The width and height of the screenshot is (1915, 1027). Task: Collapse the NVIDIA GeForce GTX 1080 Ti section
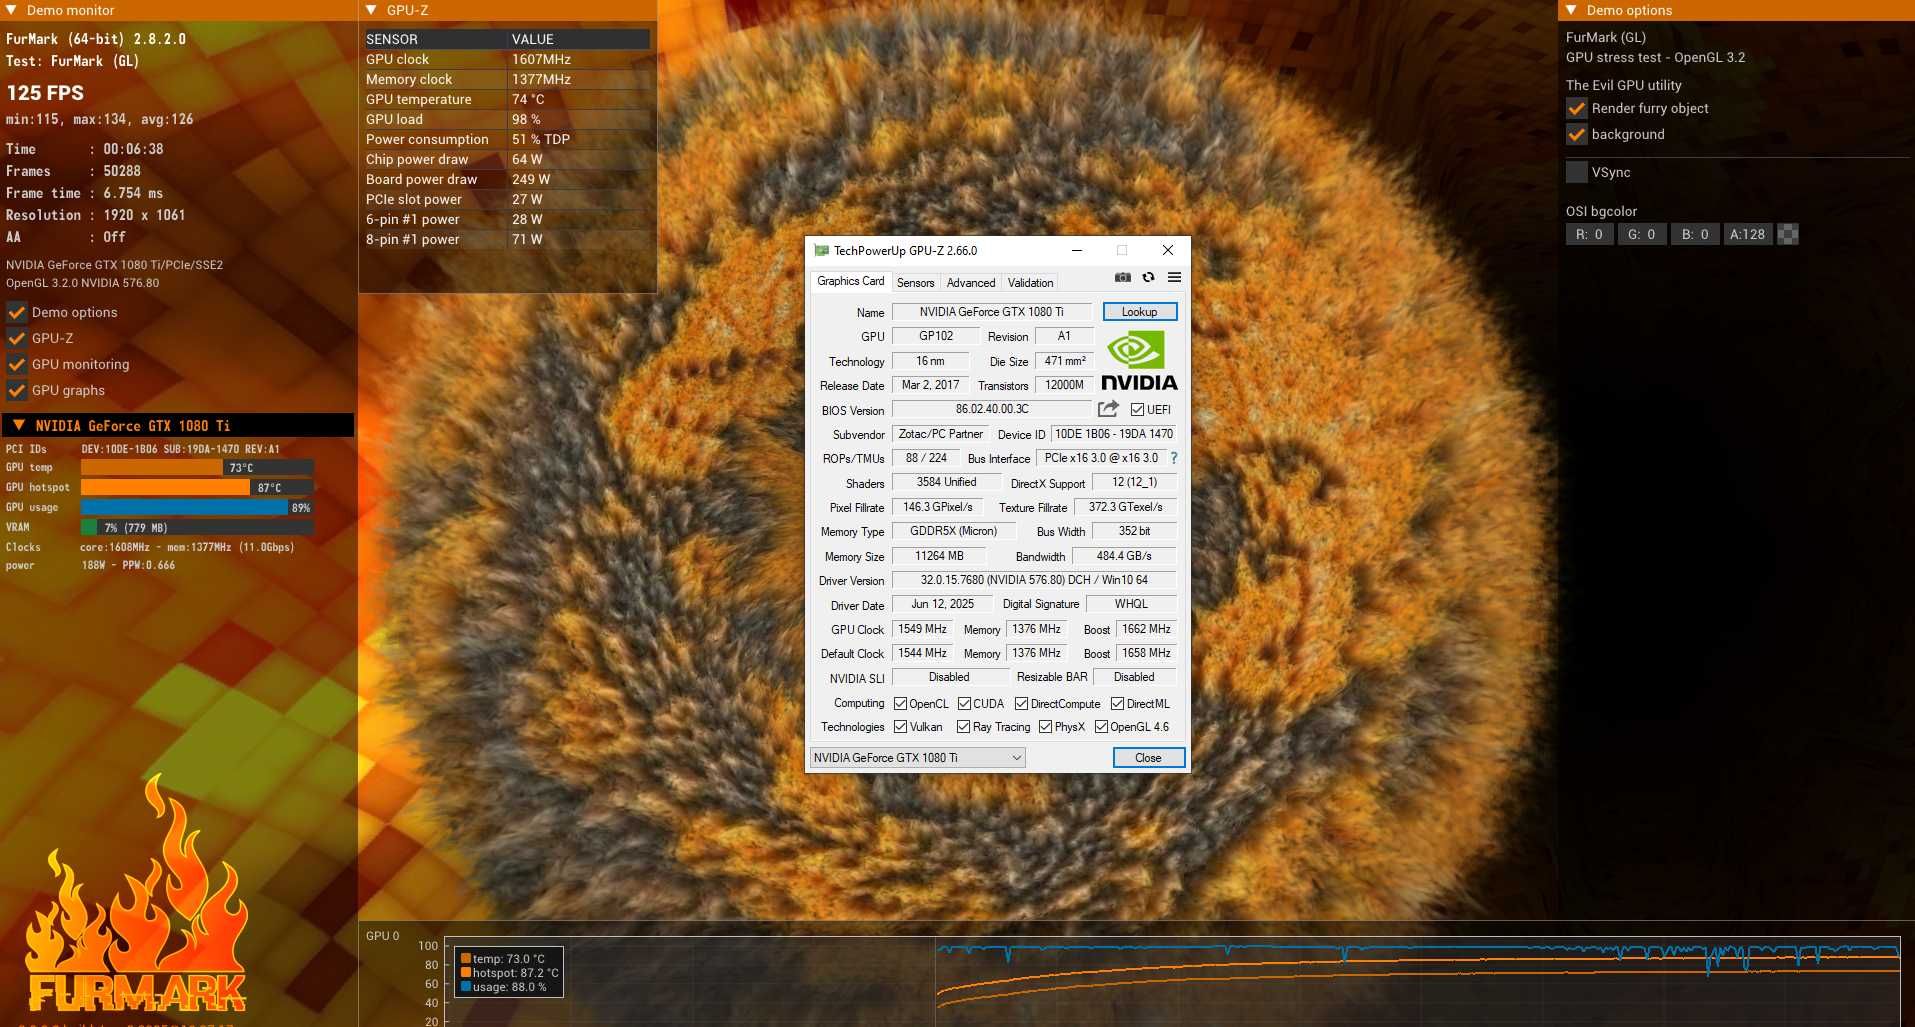coord(19,425)
